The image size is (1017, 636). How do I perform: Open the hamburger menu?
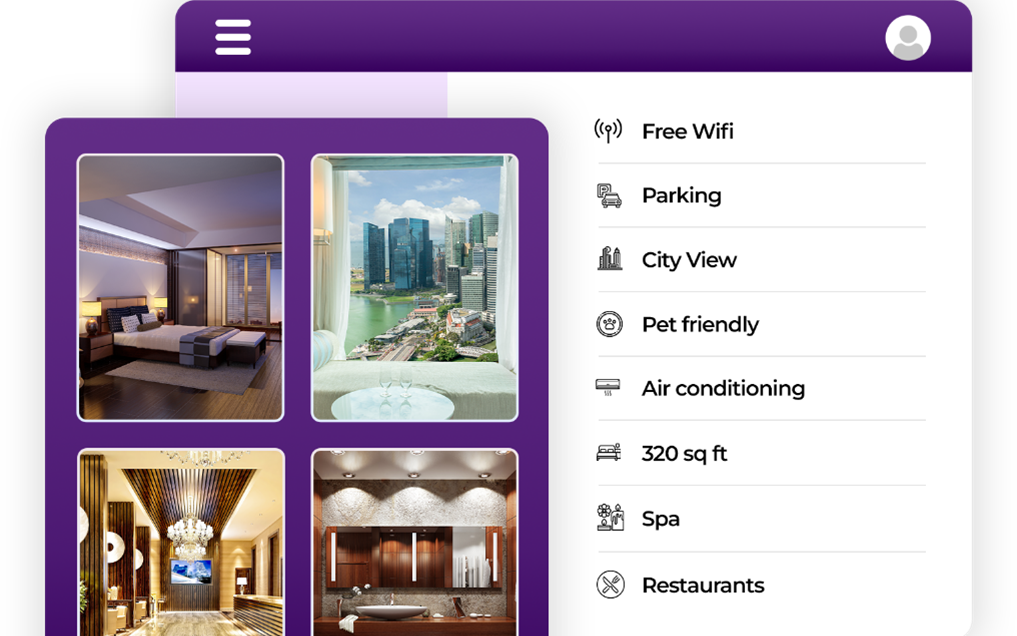(233, 37)
